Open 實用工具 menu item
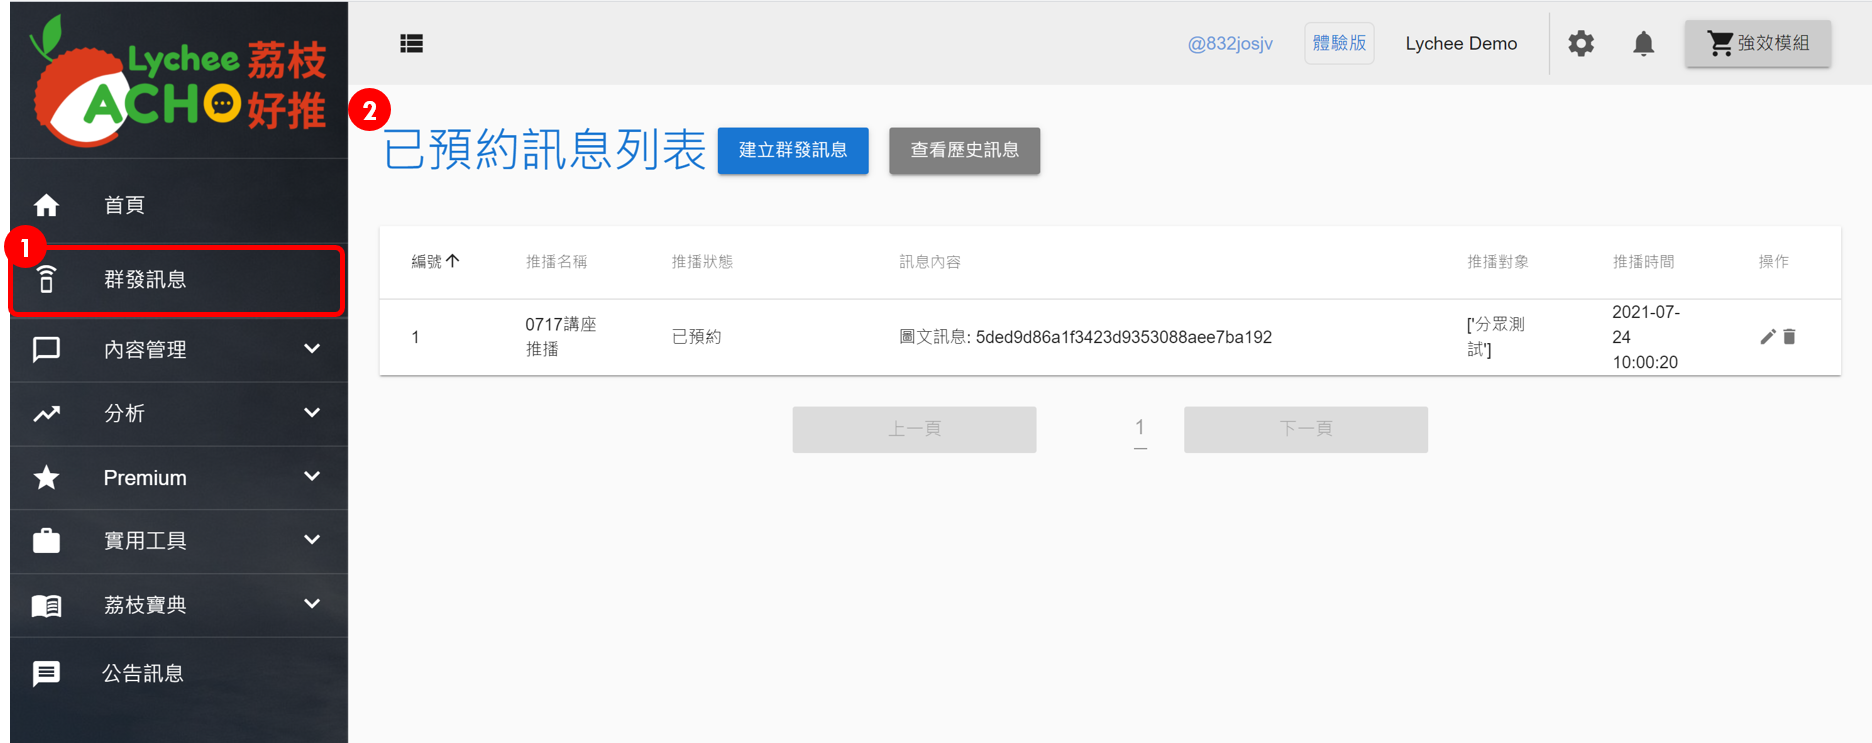The height and width of the screenshot is (743, 1872). click(179, 541)
